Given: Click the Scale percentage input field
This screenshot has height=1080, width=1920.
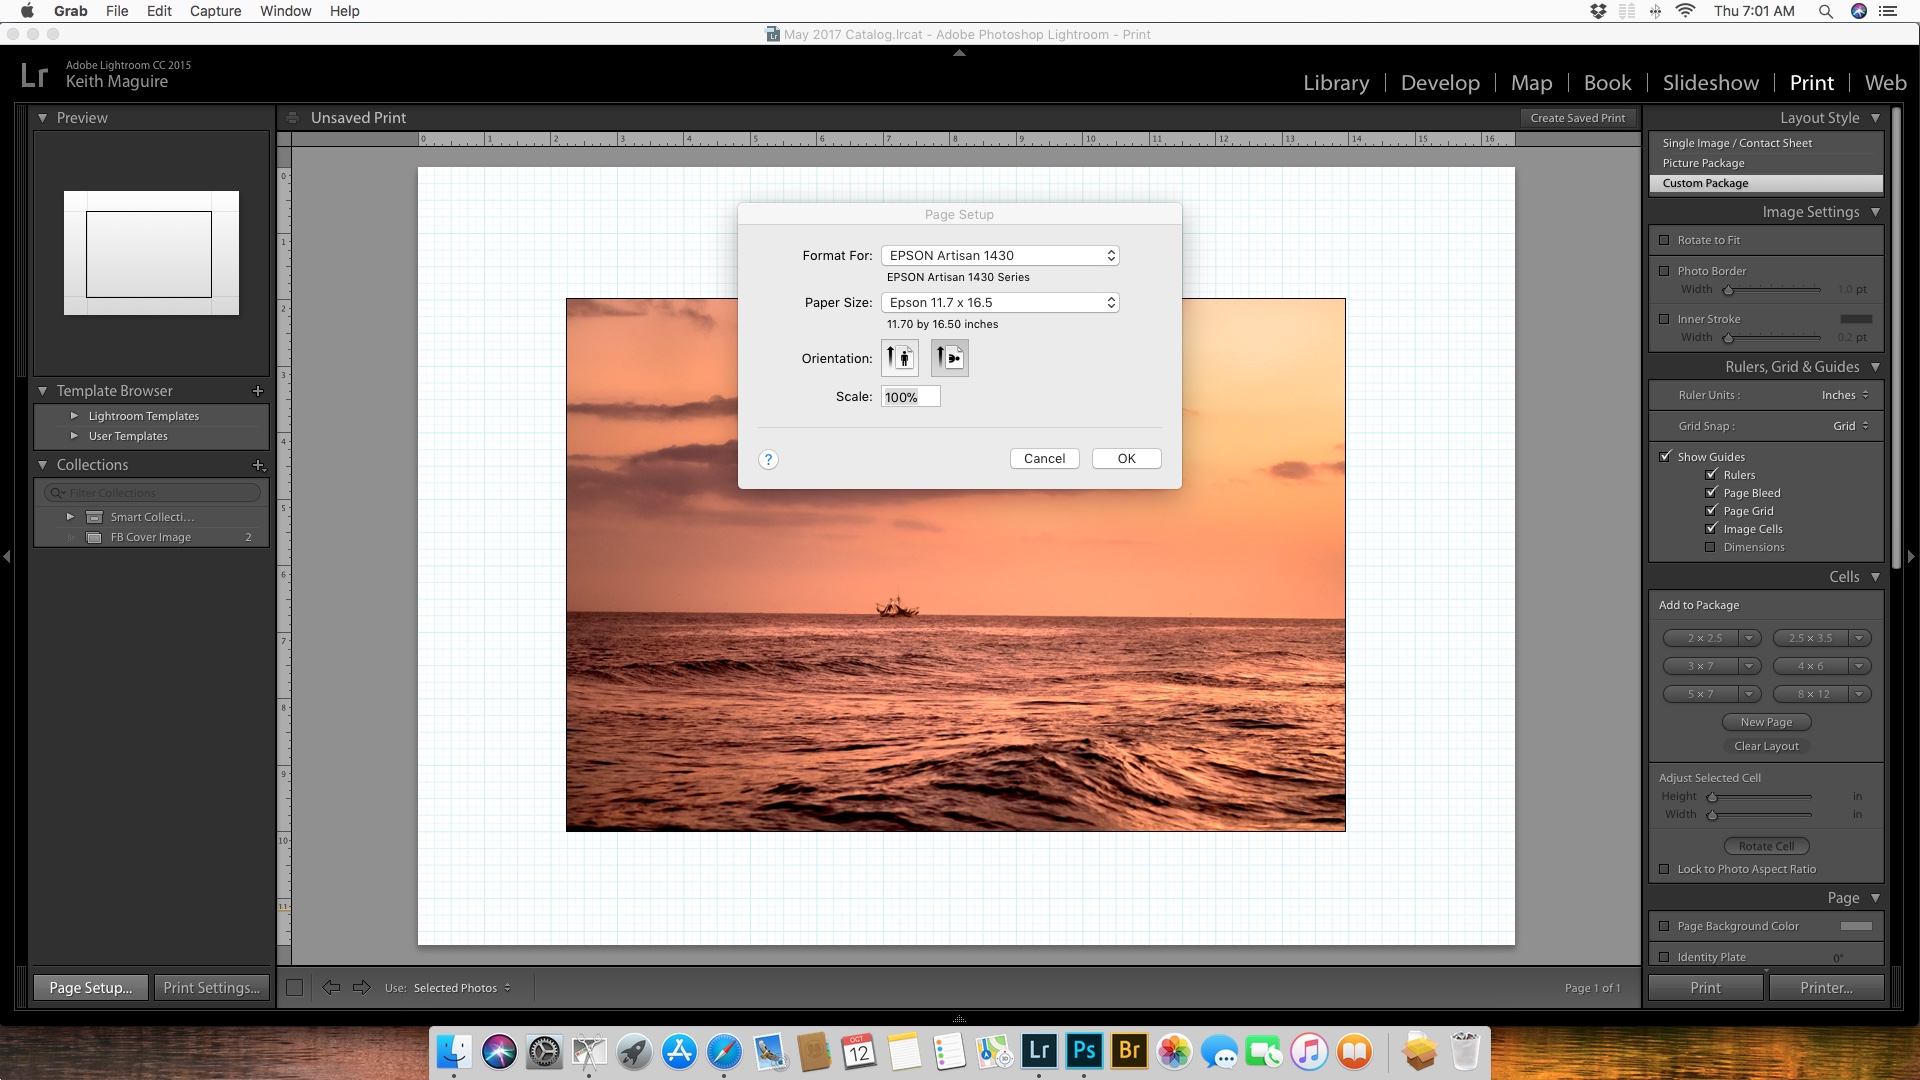Looking at the screenshot, I should point(909,396).
